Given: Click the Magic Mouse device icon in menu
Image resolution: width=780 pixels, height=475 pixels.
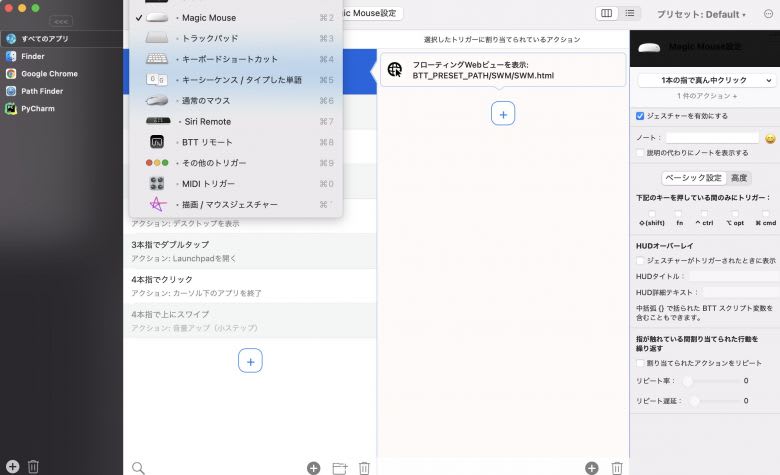Looking at the screenshot, I should click(x=157, y=18).
